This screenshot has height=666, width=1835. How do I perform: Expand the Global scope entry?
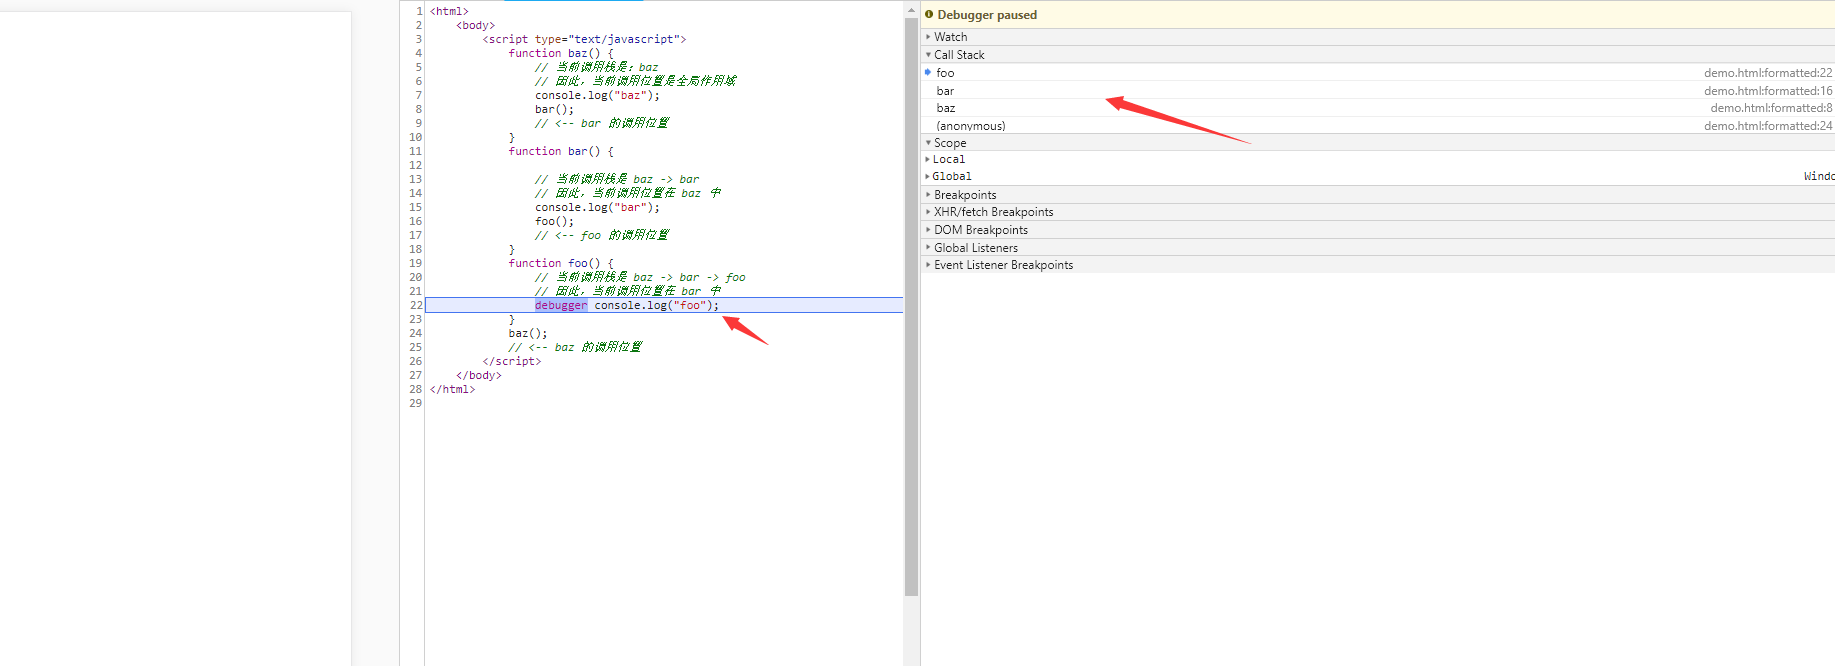(951, 176)
